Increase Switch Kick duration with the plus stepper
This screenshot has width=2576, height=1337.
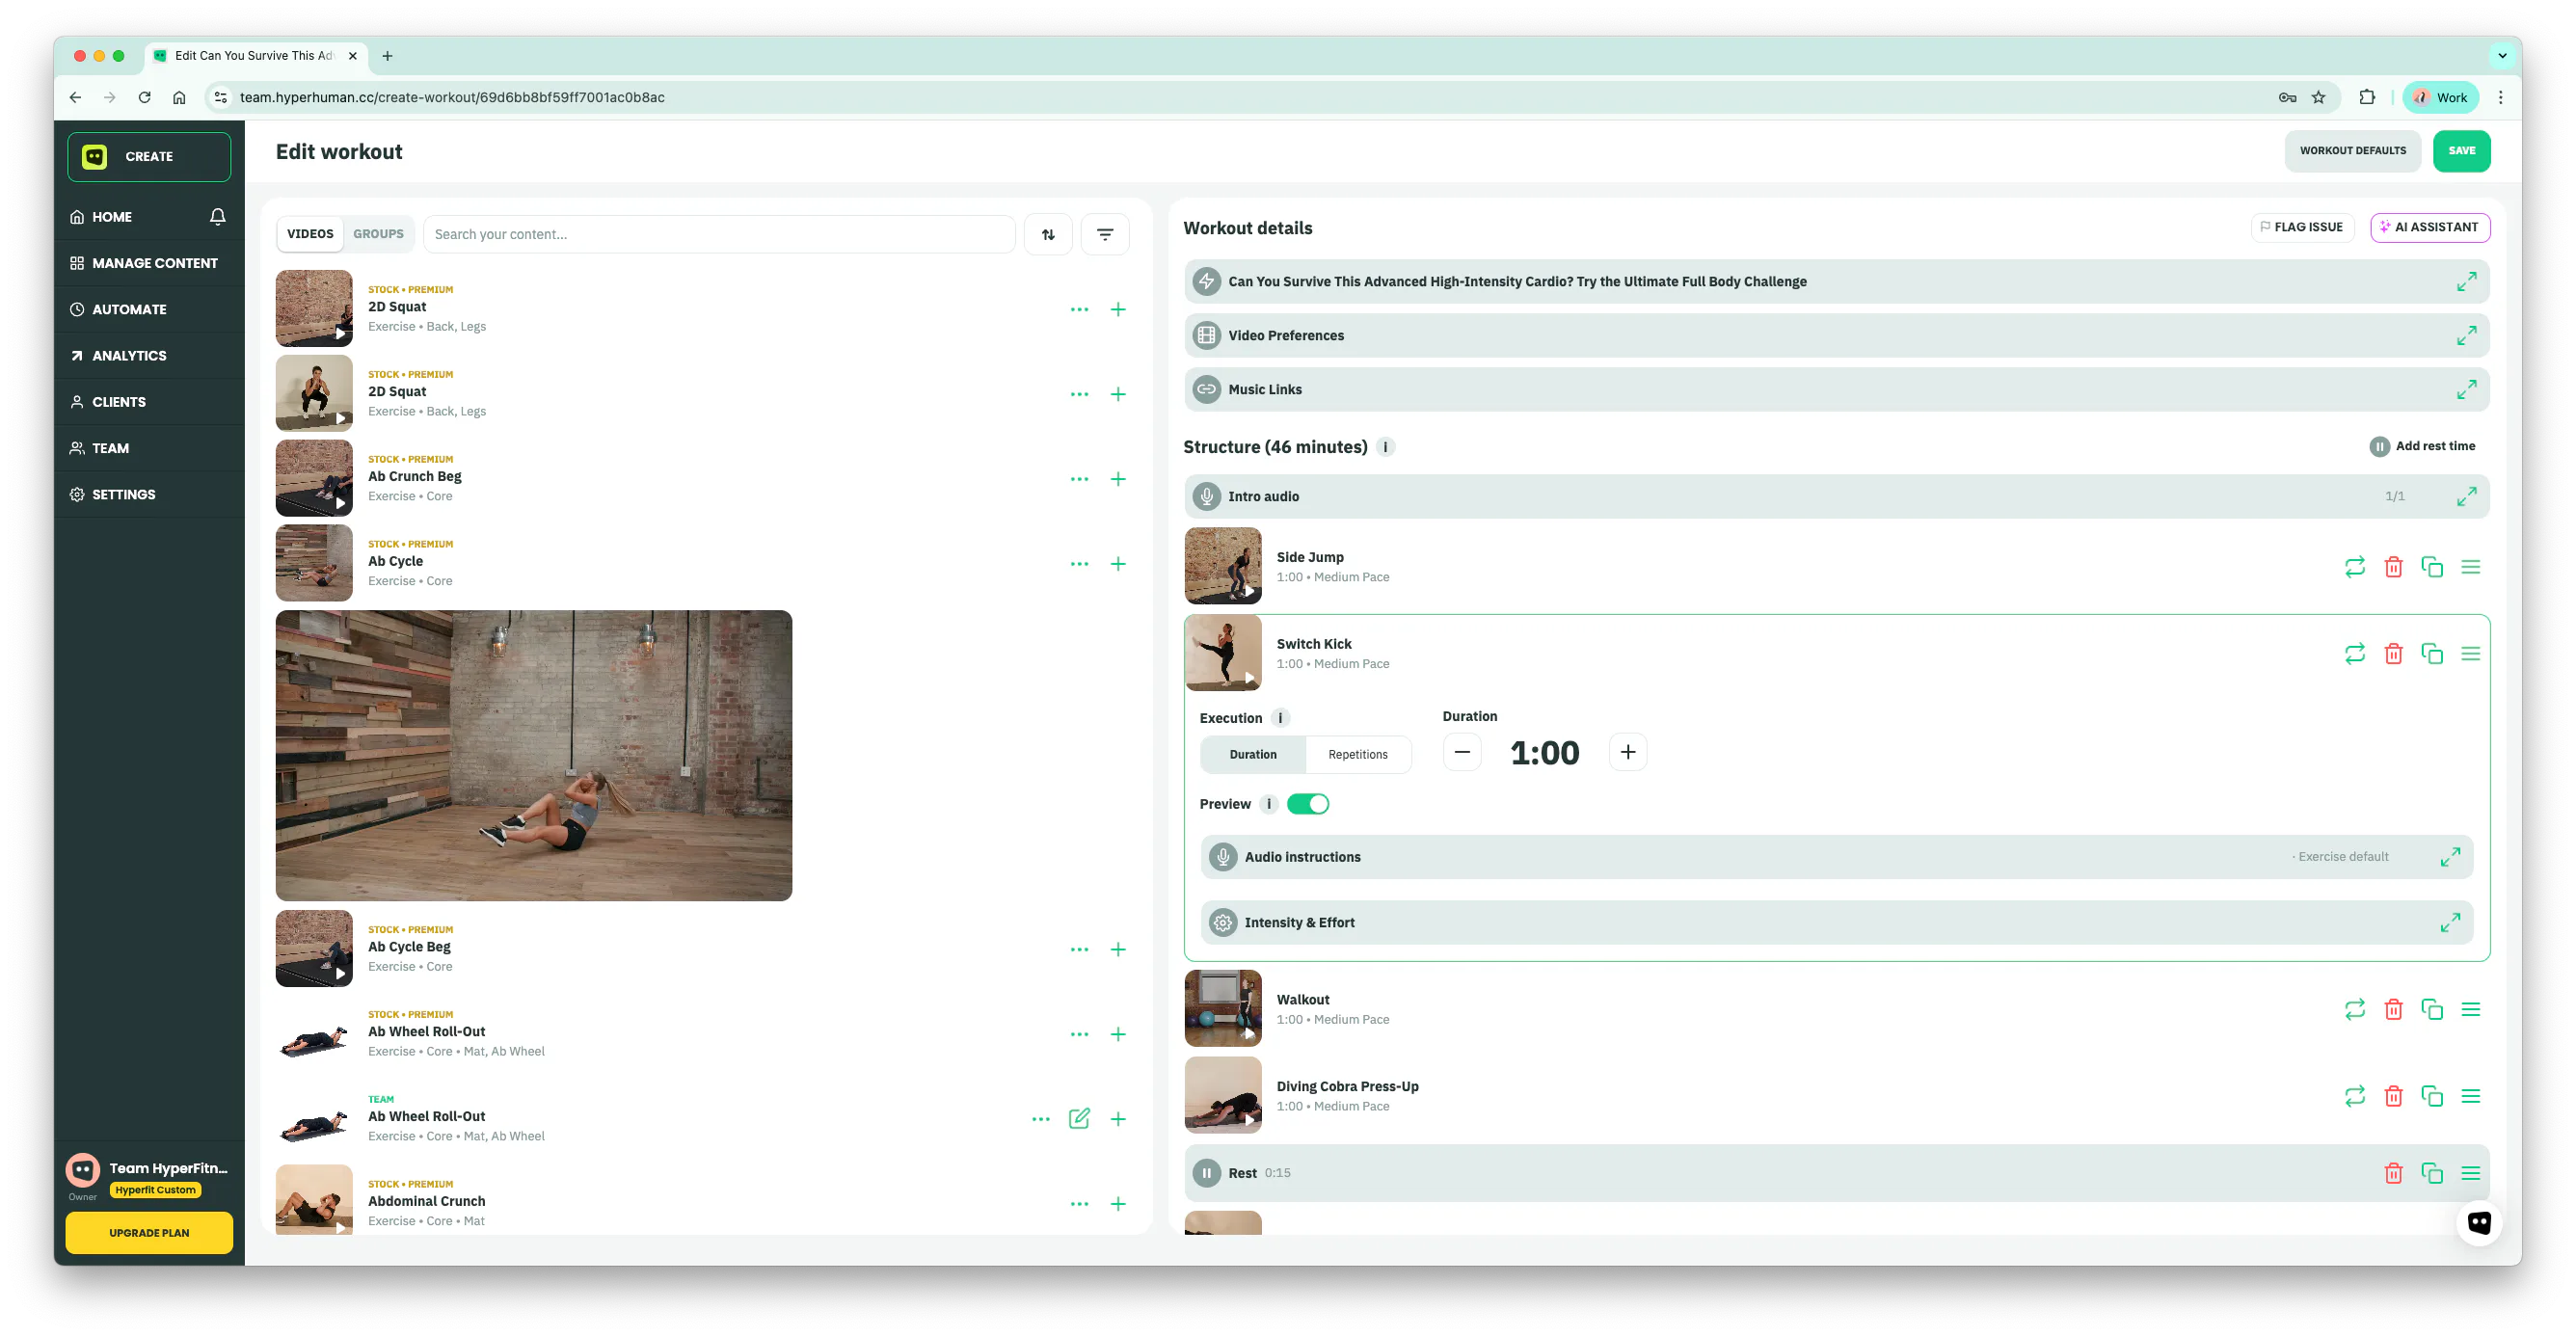(1628, 751)
